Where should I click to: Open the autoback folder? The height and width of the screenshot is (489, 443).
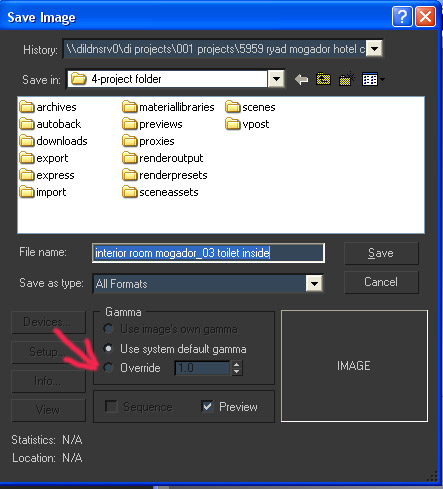pos(50,124)
